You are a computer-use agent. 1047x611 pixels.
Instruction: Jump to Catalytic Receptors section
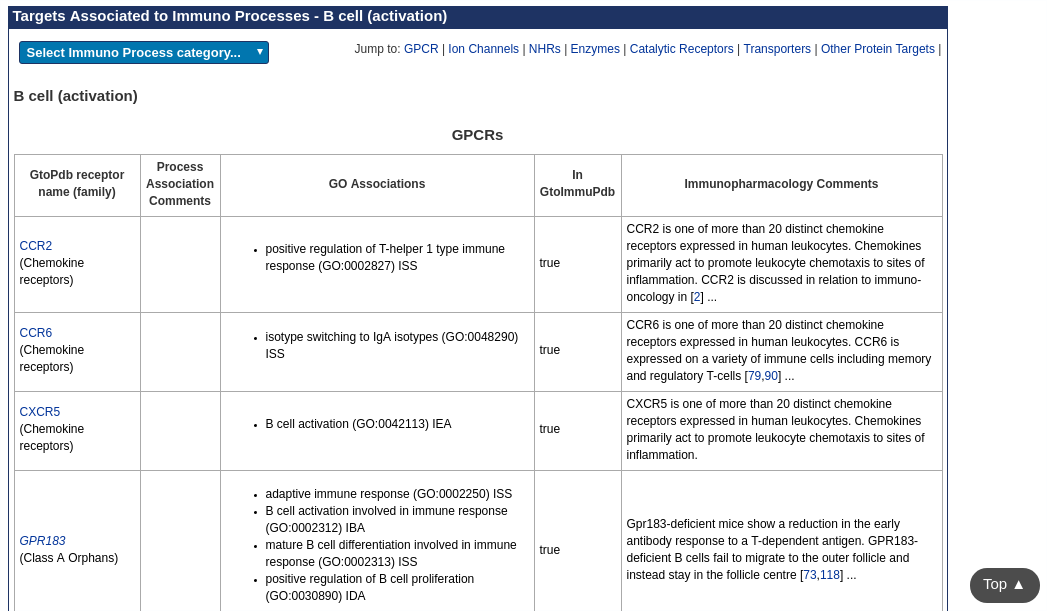coord(681,49)
